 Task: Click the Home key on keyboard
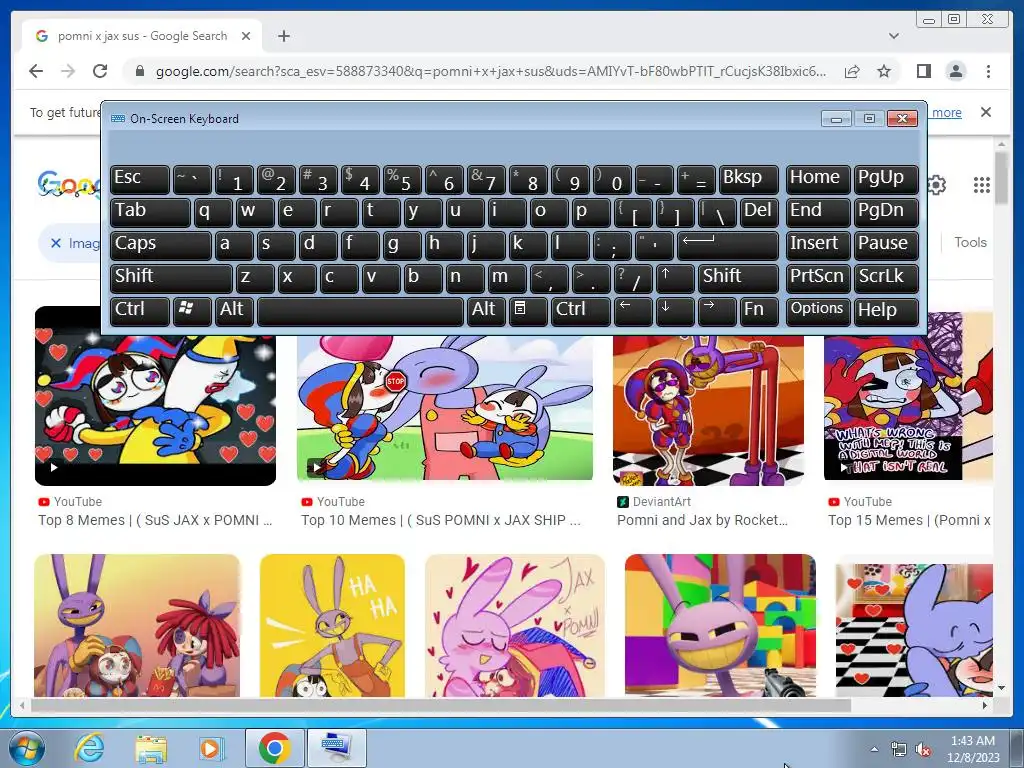point(818,179)
